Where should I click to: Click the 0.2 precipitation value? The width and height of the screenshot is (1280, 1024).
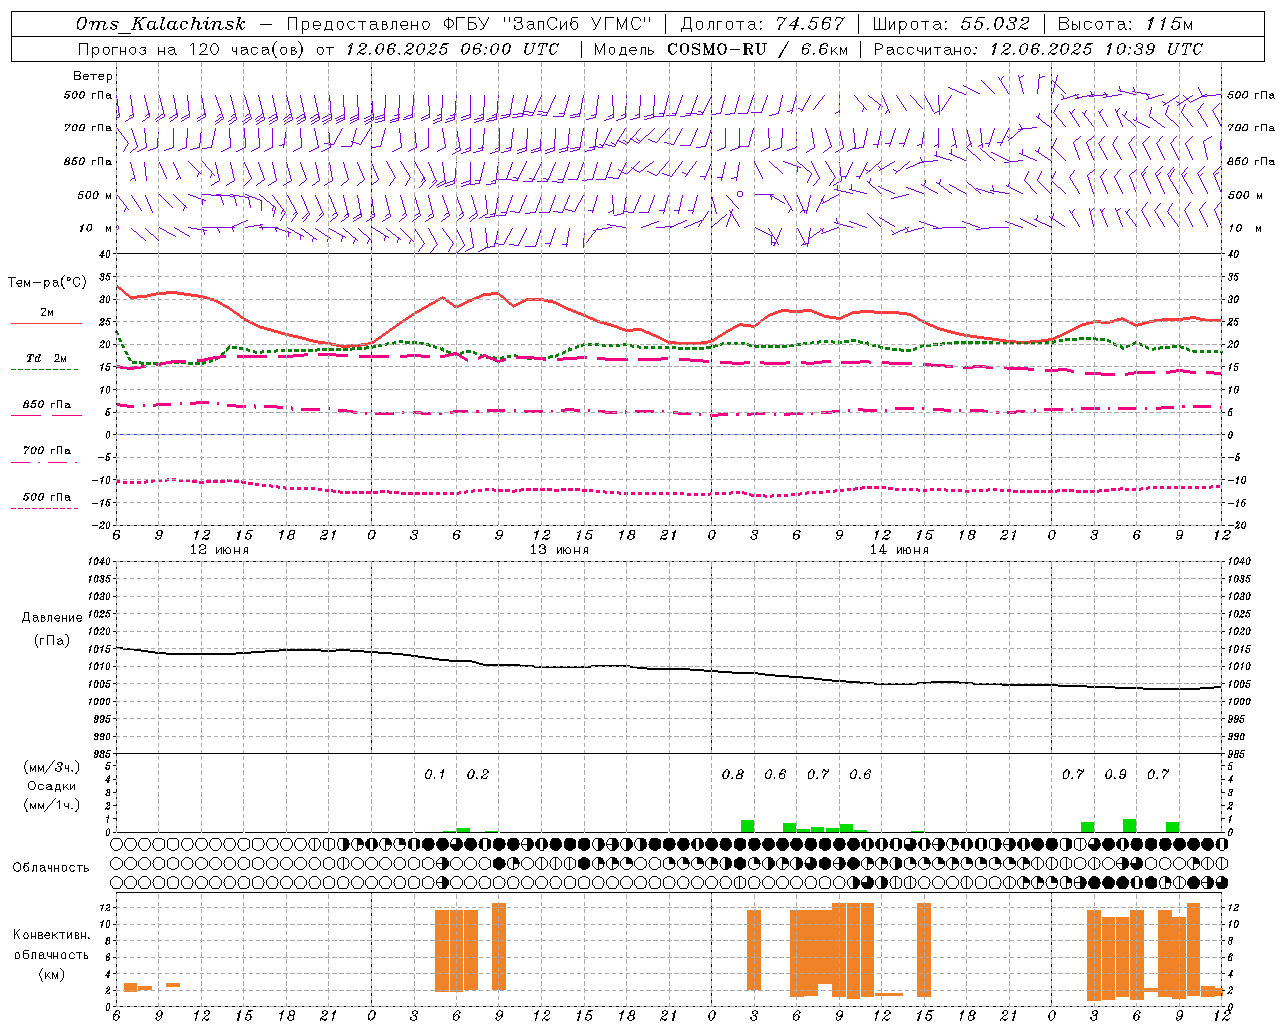tap(478, 775)
